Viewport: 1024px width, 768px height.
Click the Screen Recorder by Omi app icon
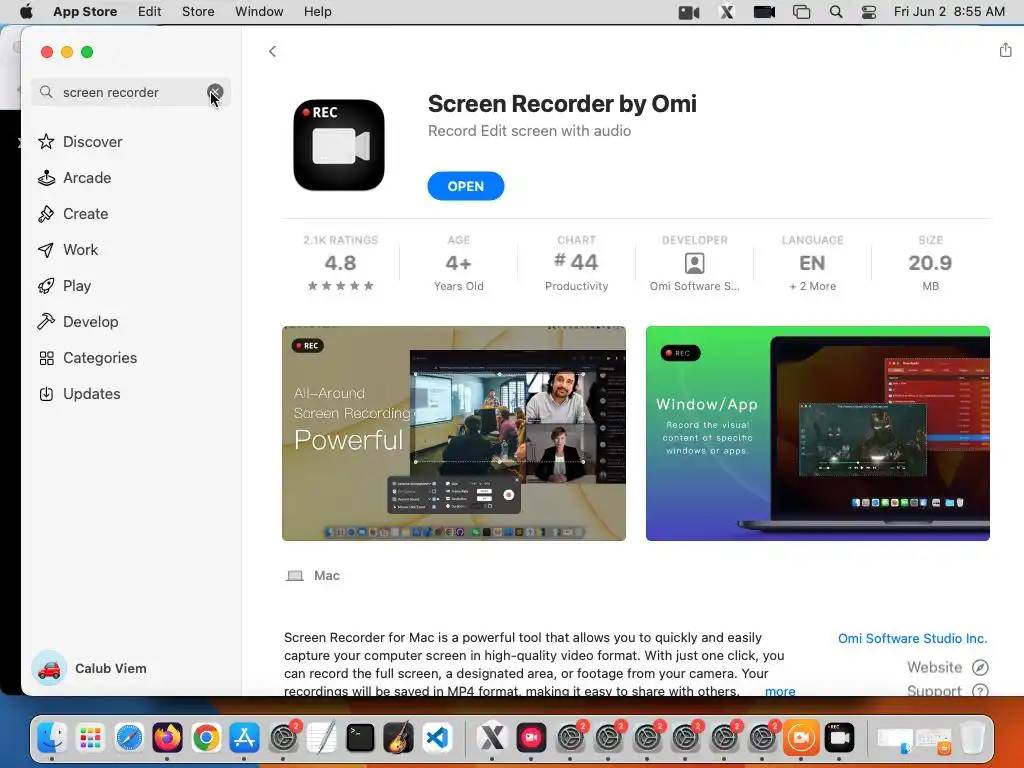point(339,145)
